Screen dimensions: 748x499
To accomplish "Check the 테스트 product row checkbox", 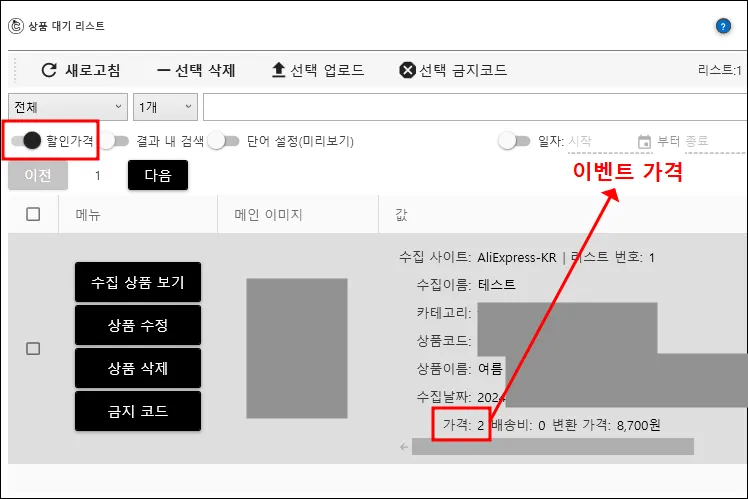I will [x=33, y=349].
